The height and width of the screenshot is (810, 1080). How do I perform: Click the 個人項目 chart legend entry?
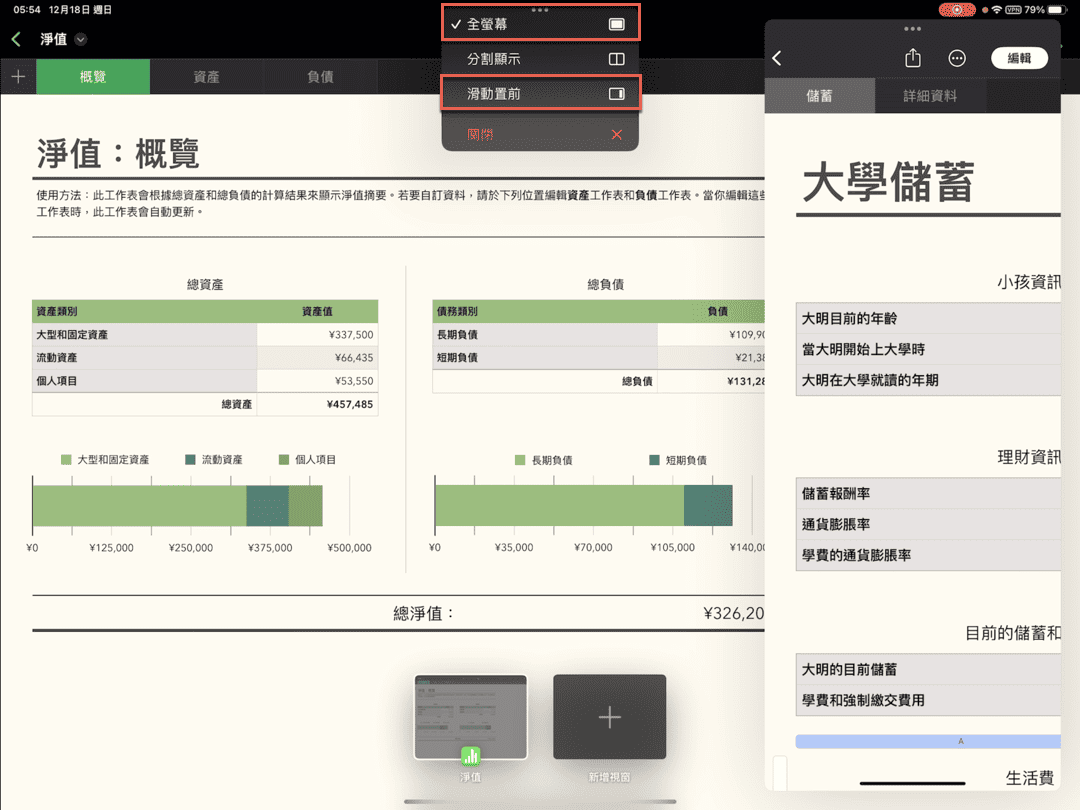click(x=307, y=459)
